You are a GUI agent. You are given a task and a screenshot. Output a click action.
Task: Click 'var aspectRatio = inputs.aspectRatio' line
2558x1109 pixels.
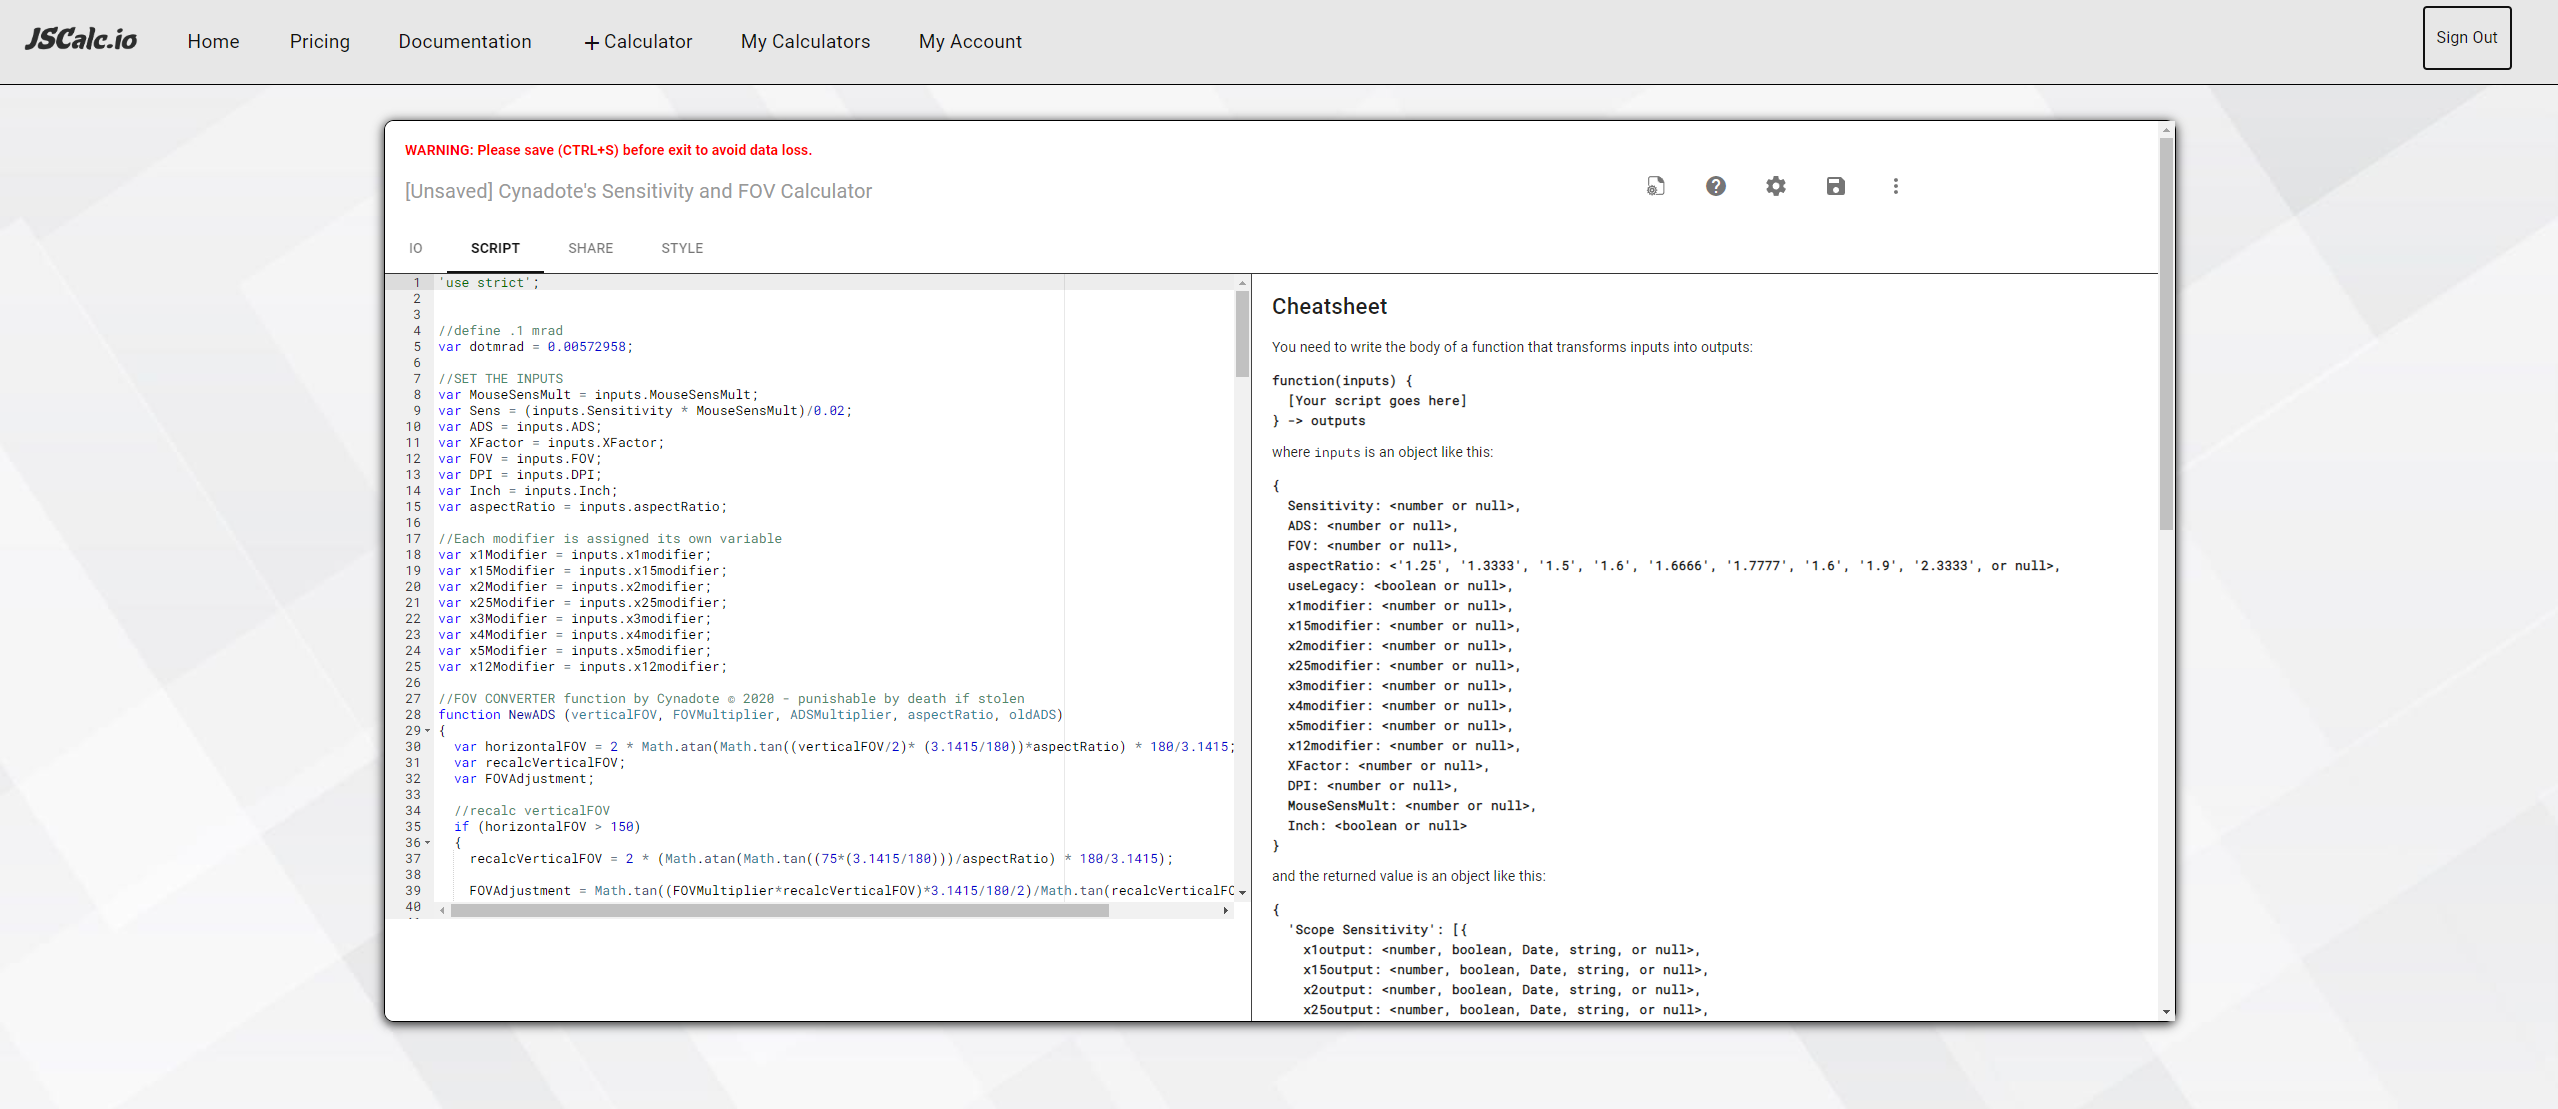pyautogui.click(x=583, y=507)
